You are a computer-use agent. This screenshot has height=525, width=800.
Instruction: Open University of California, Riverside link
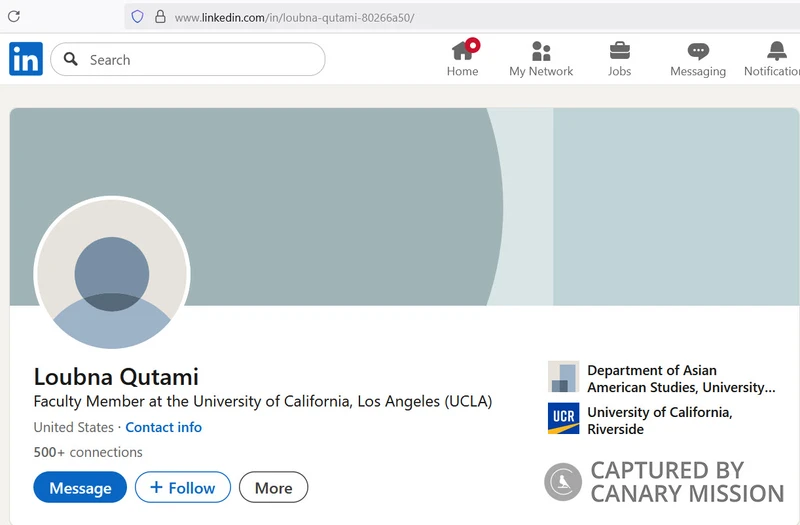click(660, 420)
